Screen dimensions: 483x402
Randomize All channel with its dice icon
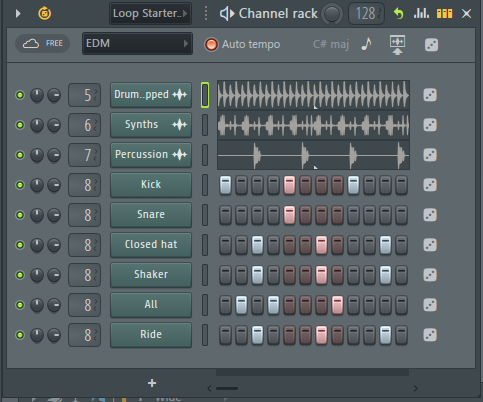click(430, 305)
